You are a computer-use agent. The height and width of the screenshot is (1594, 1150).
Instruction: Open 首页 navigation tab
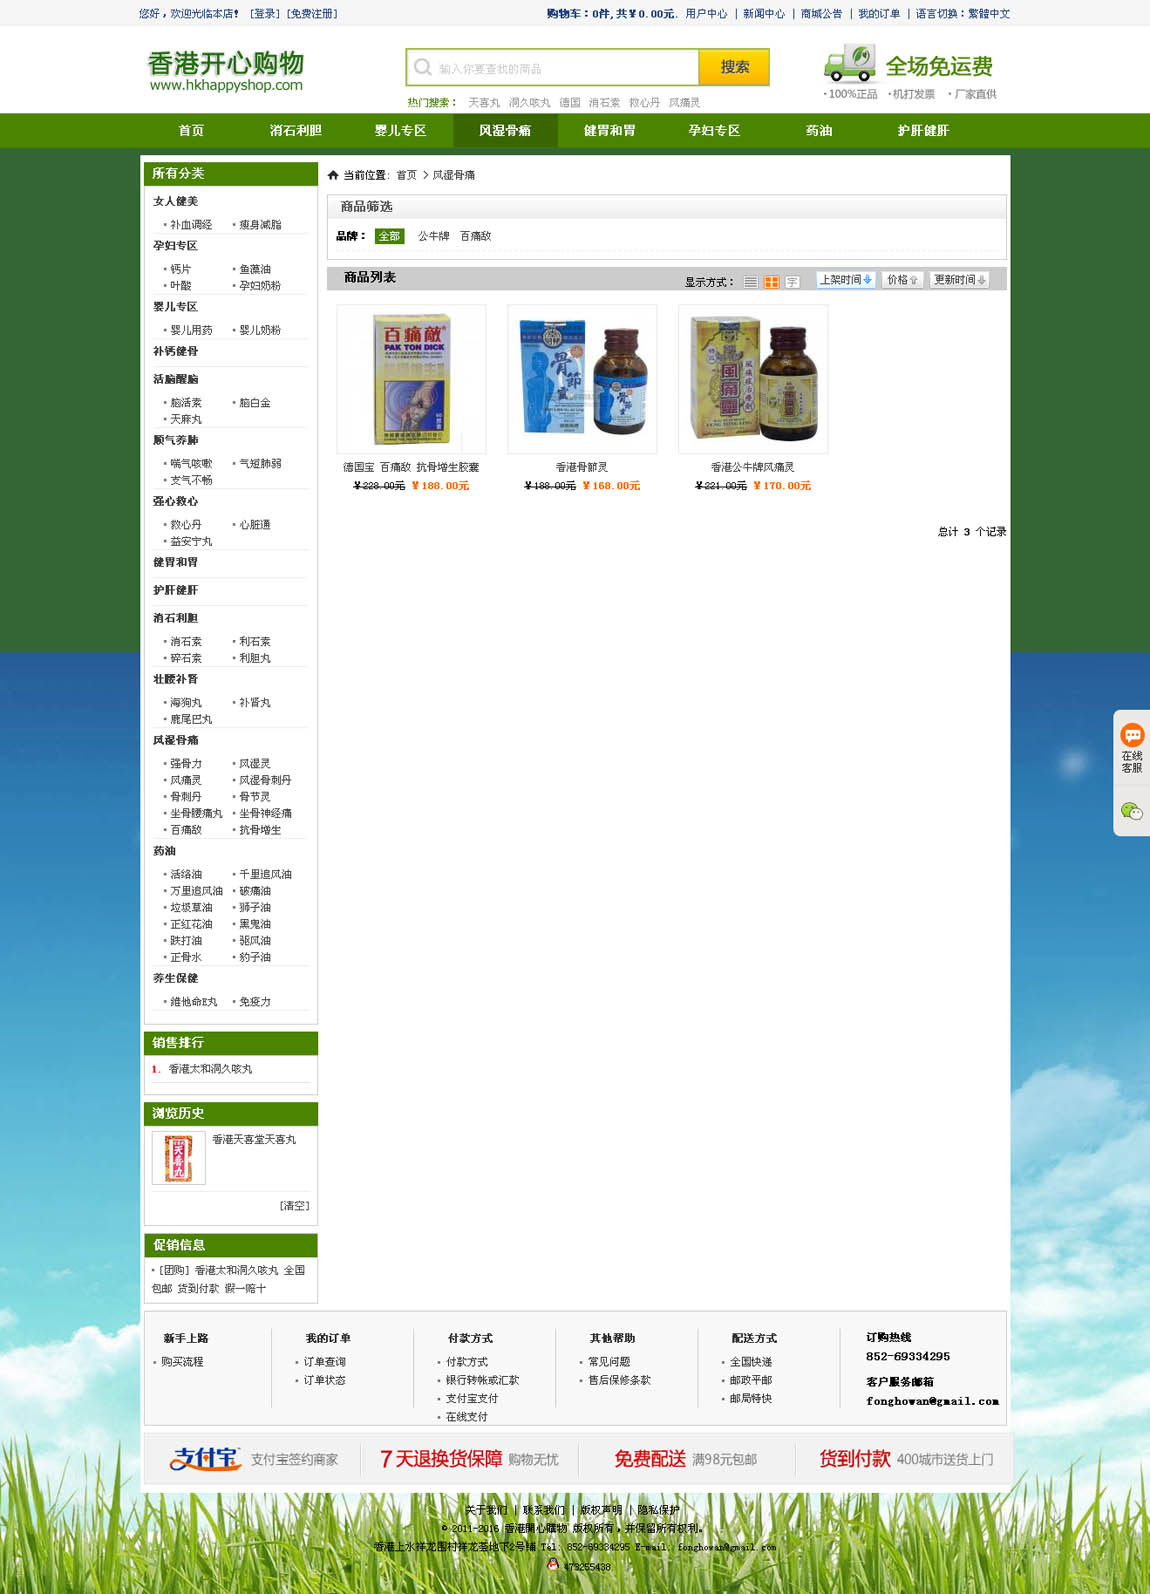point(191,131)
